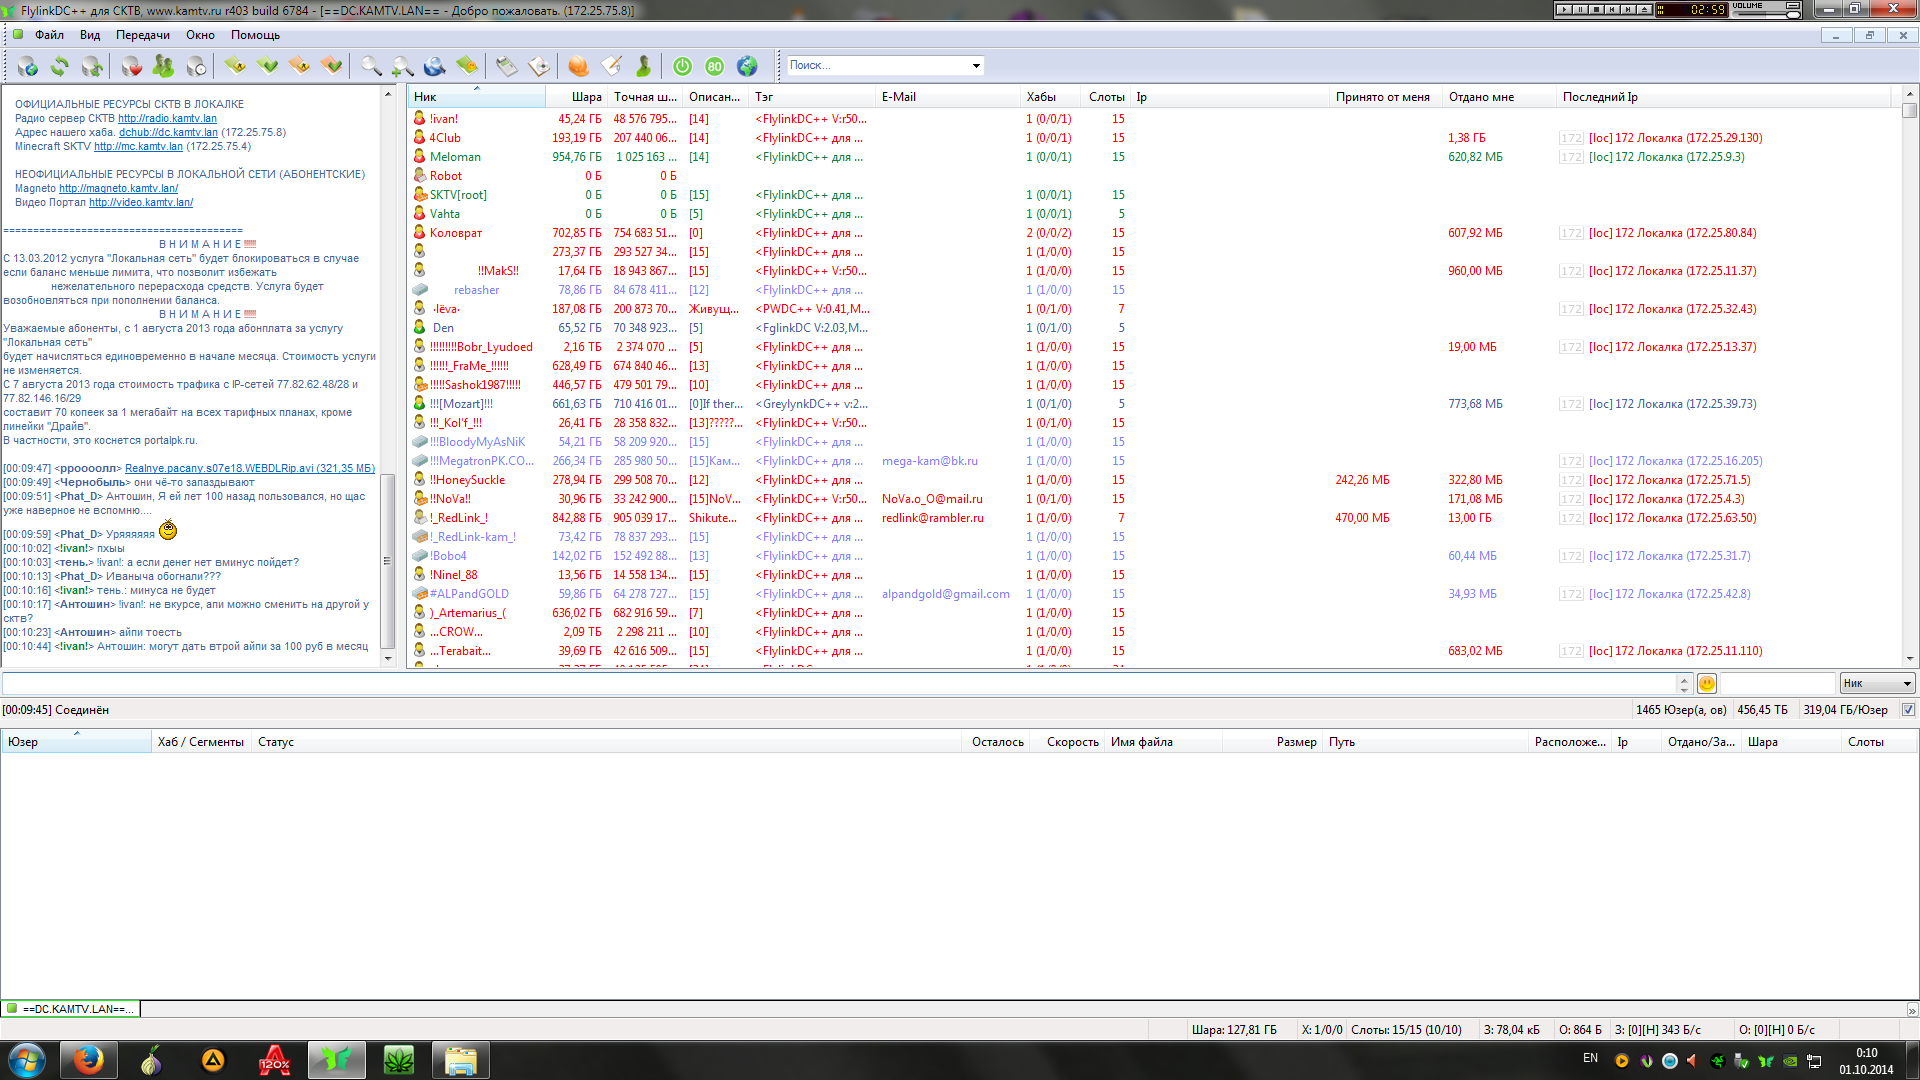Open favorite hubs heart icon
This screenshot has height=1080, width=1920.
click(131, 66)
